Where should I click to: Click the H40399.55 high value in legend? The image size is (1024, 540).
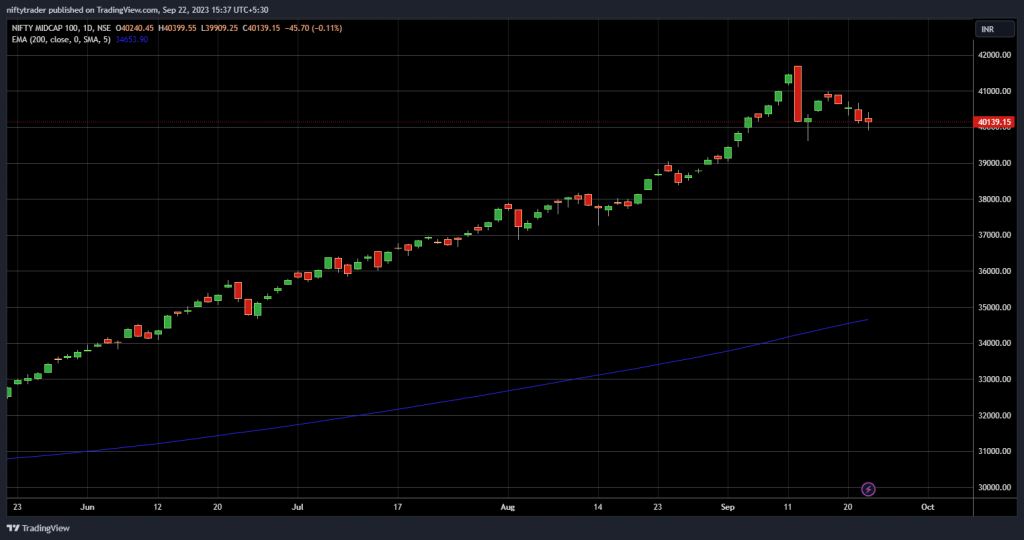point(177,28)
